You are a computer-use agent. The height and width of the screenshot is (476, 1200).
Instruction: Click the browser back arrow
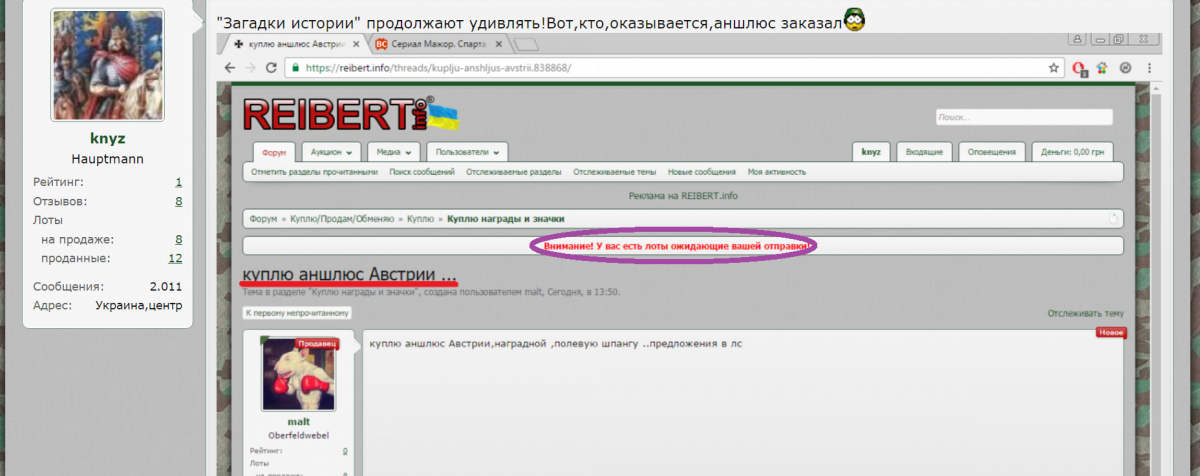[229, 68]
